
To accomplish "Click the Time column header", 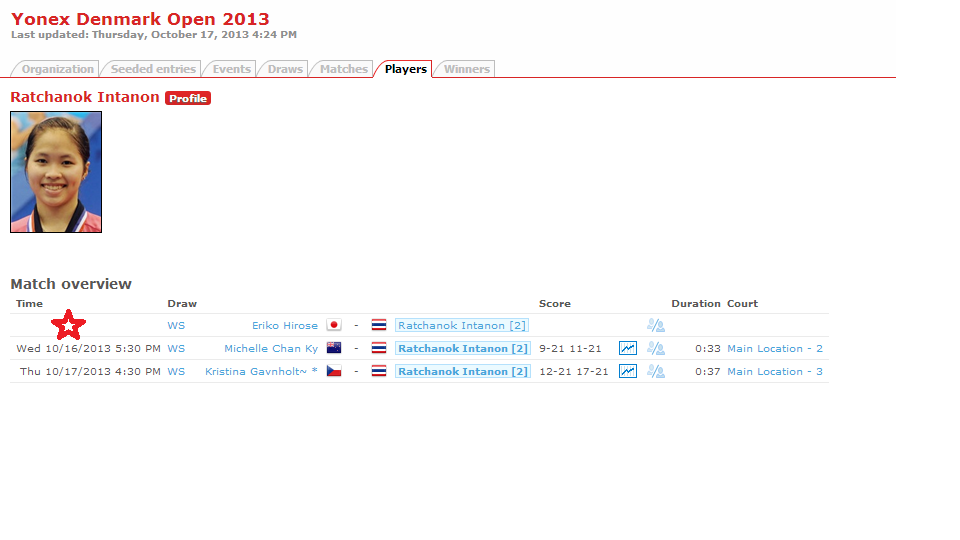I will click(x=29, y=304).
